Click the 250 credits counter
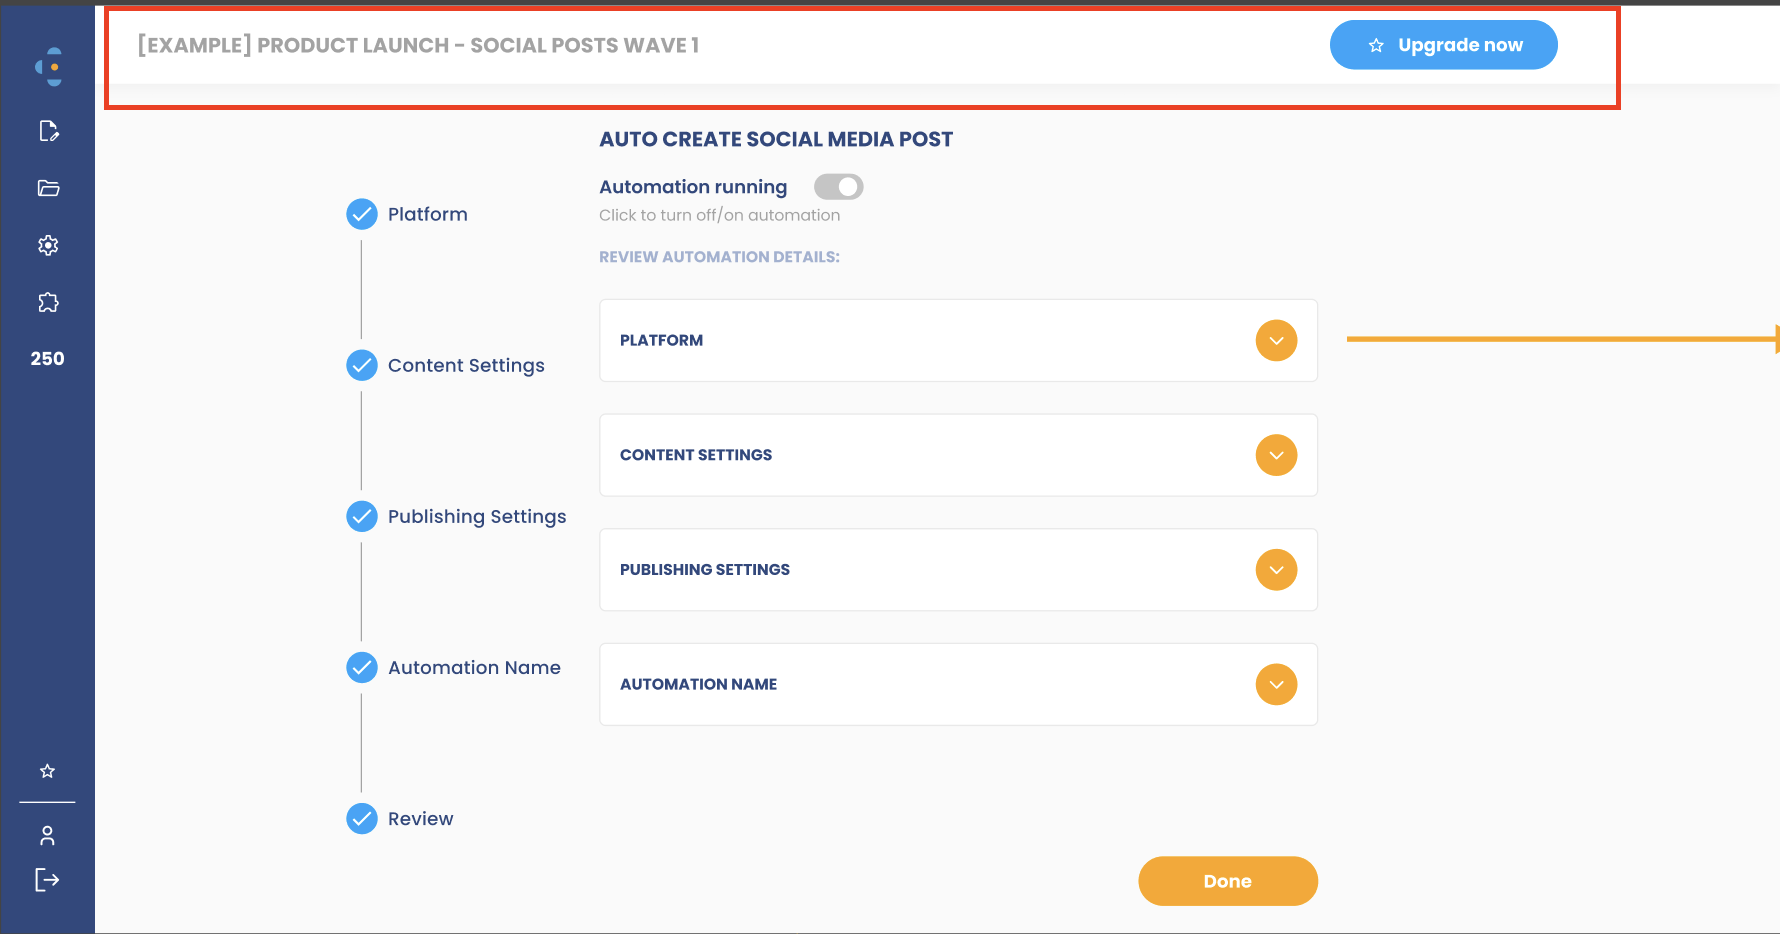The width and height of the screenshot is (1780, 934). click(47, 359)
